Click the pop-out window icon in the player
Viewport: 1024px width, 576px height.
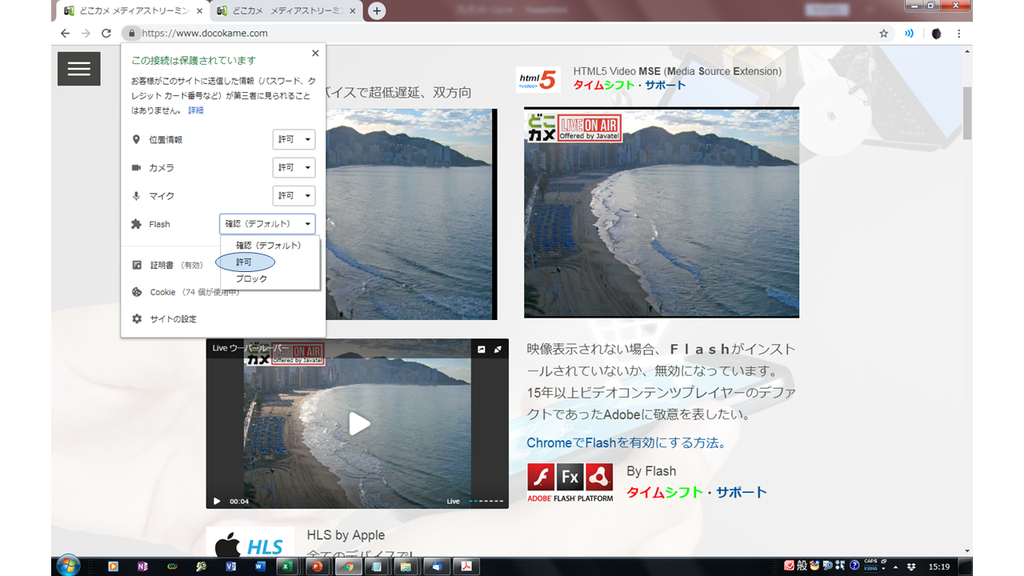tap(481, 349)
